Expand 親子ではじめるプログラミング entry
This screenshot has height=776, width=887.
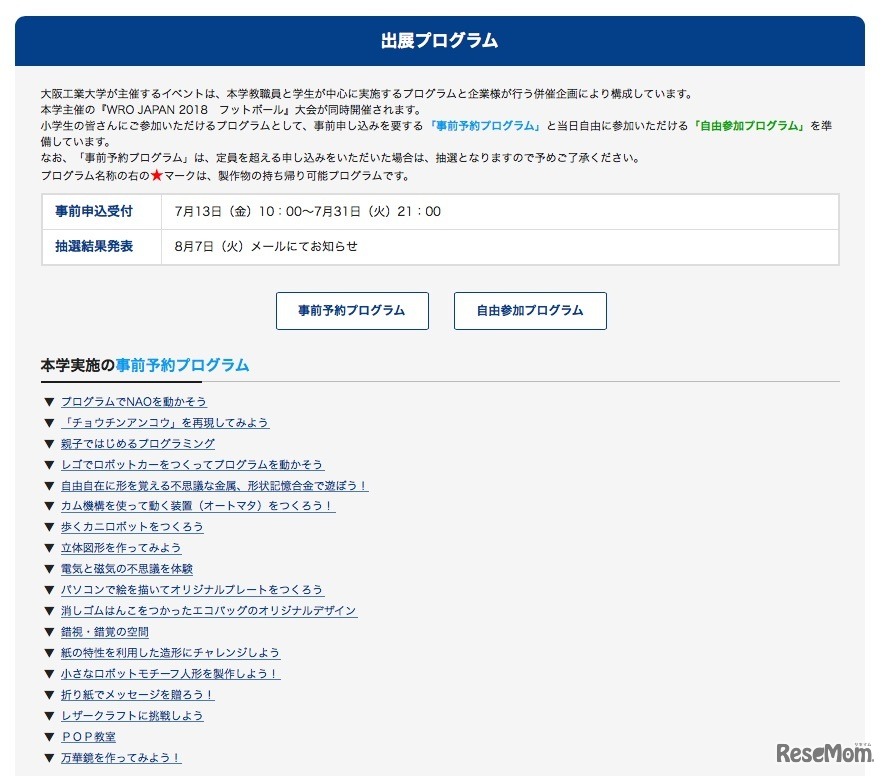pos(140,443)
